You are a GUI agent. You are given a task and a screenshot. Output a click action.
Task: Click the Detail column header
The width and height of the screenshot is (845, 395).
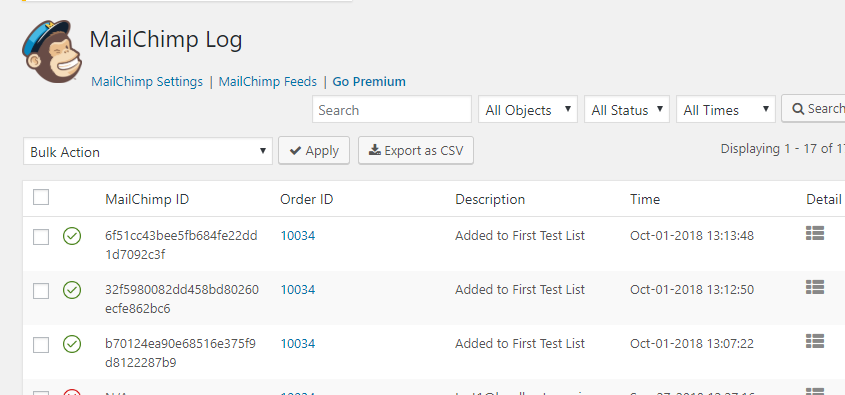point(823,199)
